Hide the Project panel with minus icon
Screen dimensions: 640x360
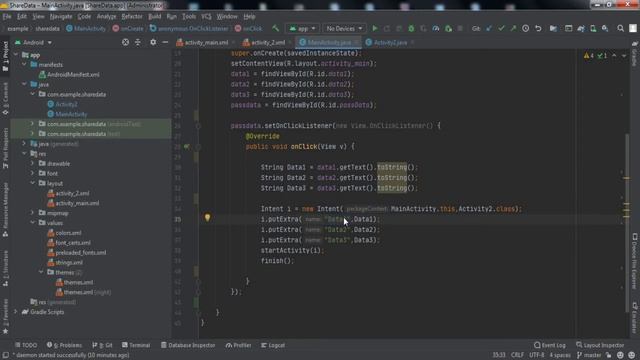(x=165, y=42)
